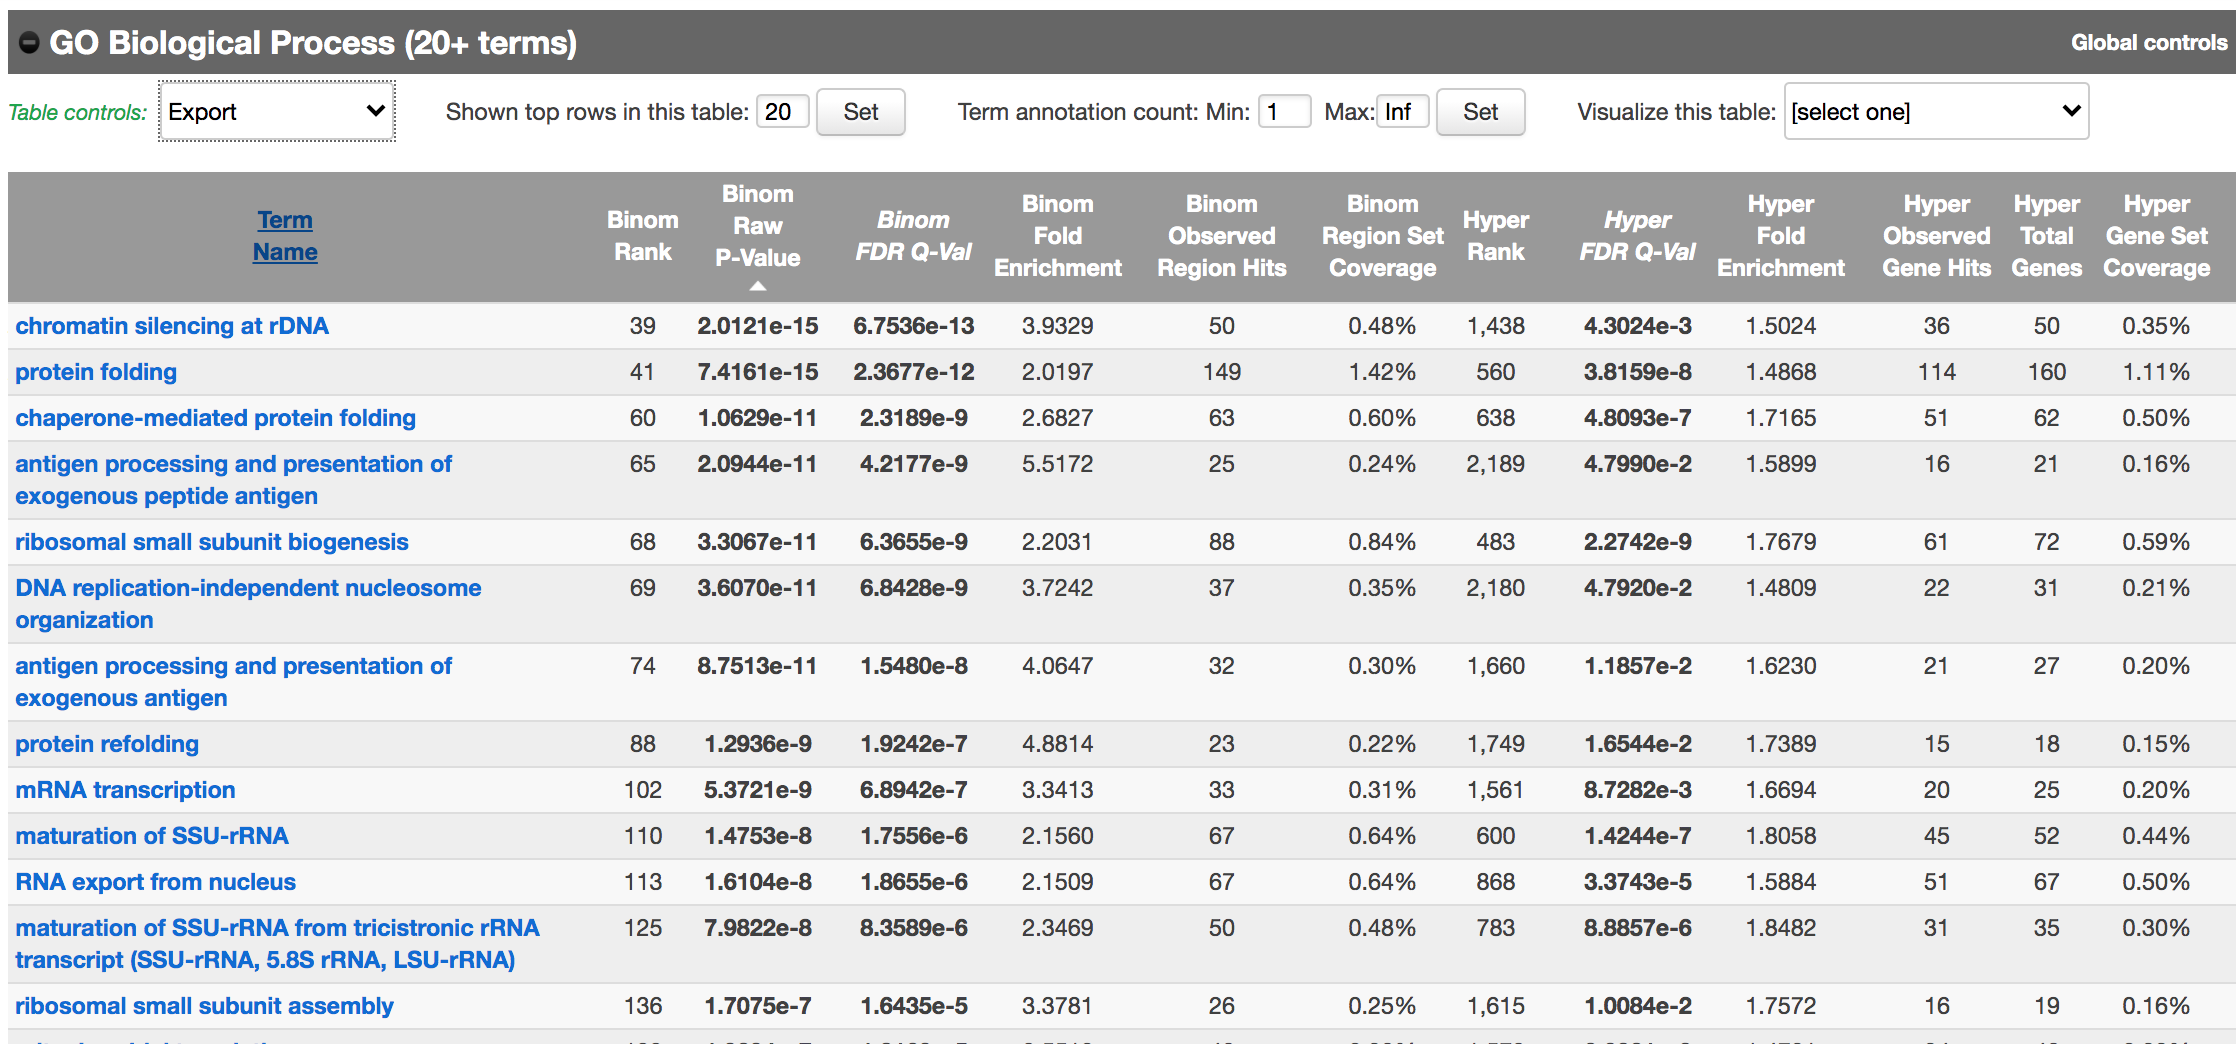Open ribosomal small subunit biogenesis link
The height and width of the screenshot is (1044, 2236).
(212, 542)
